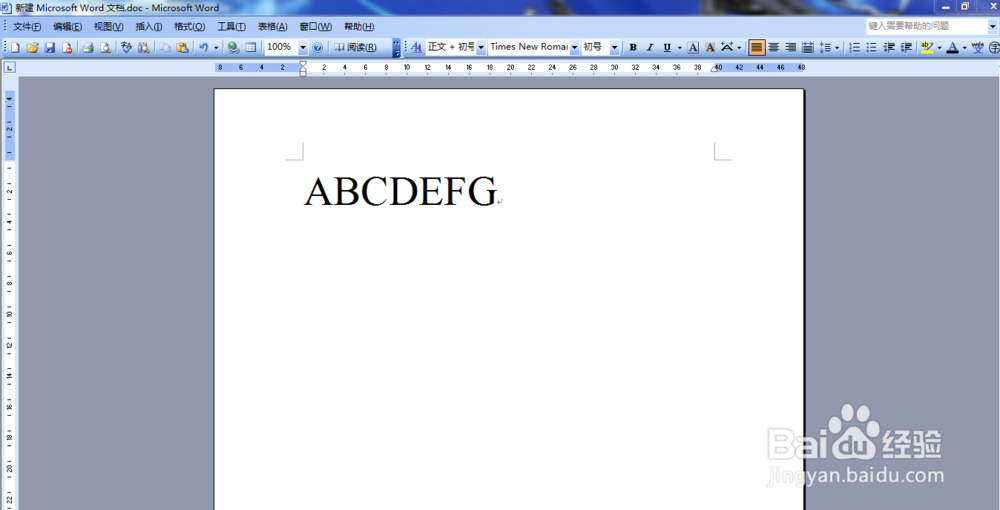Open the 工具(T) menu
Image resolution: width=1000 pixels, height=510 pixels.
231,27
